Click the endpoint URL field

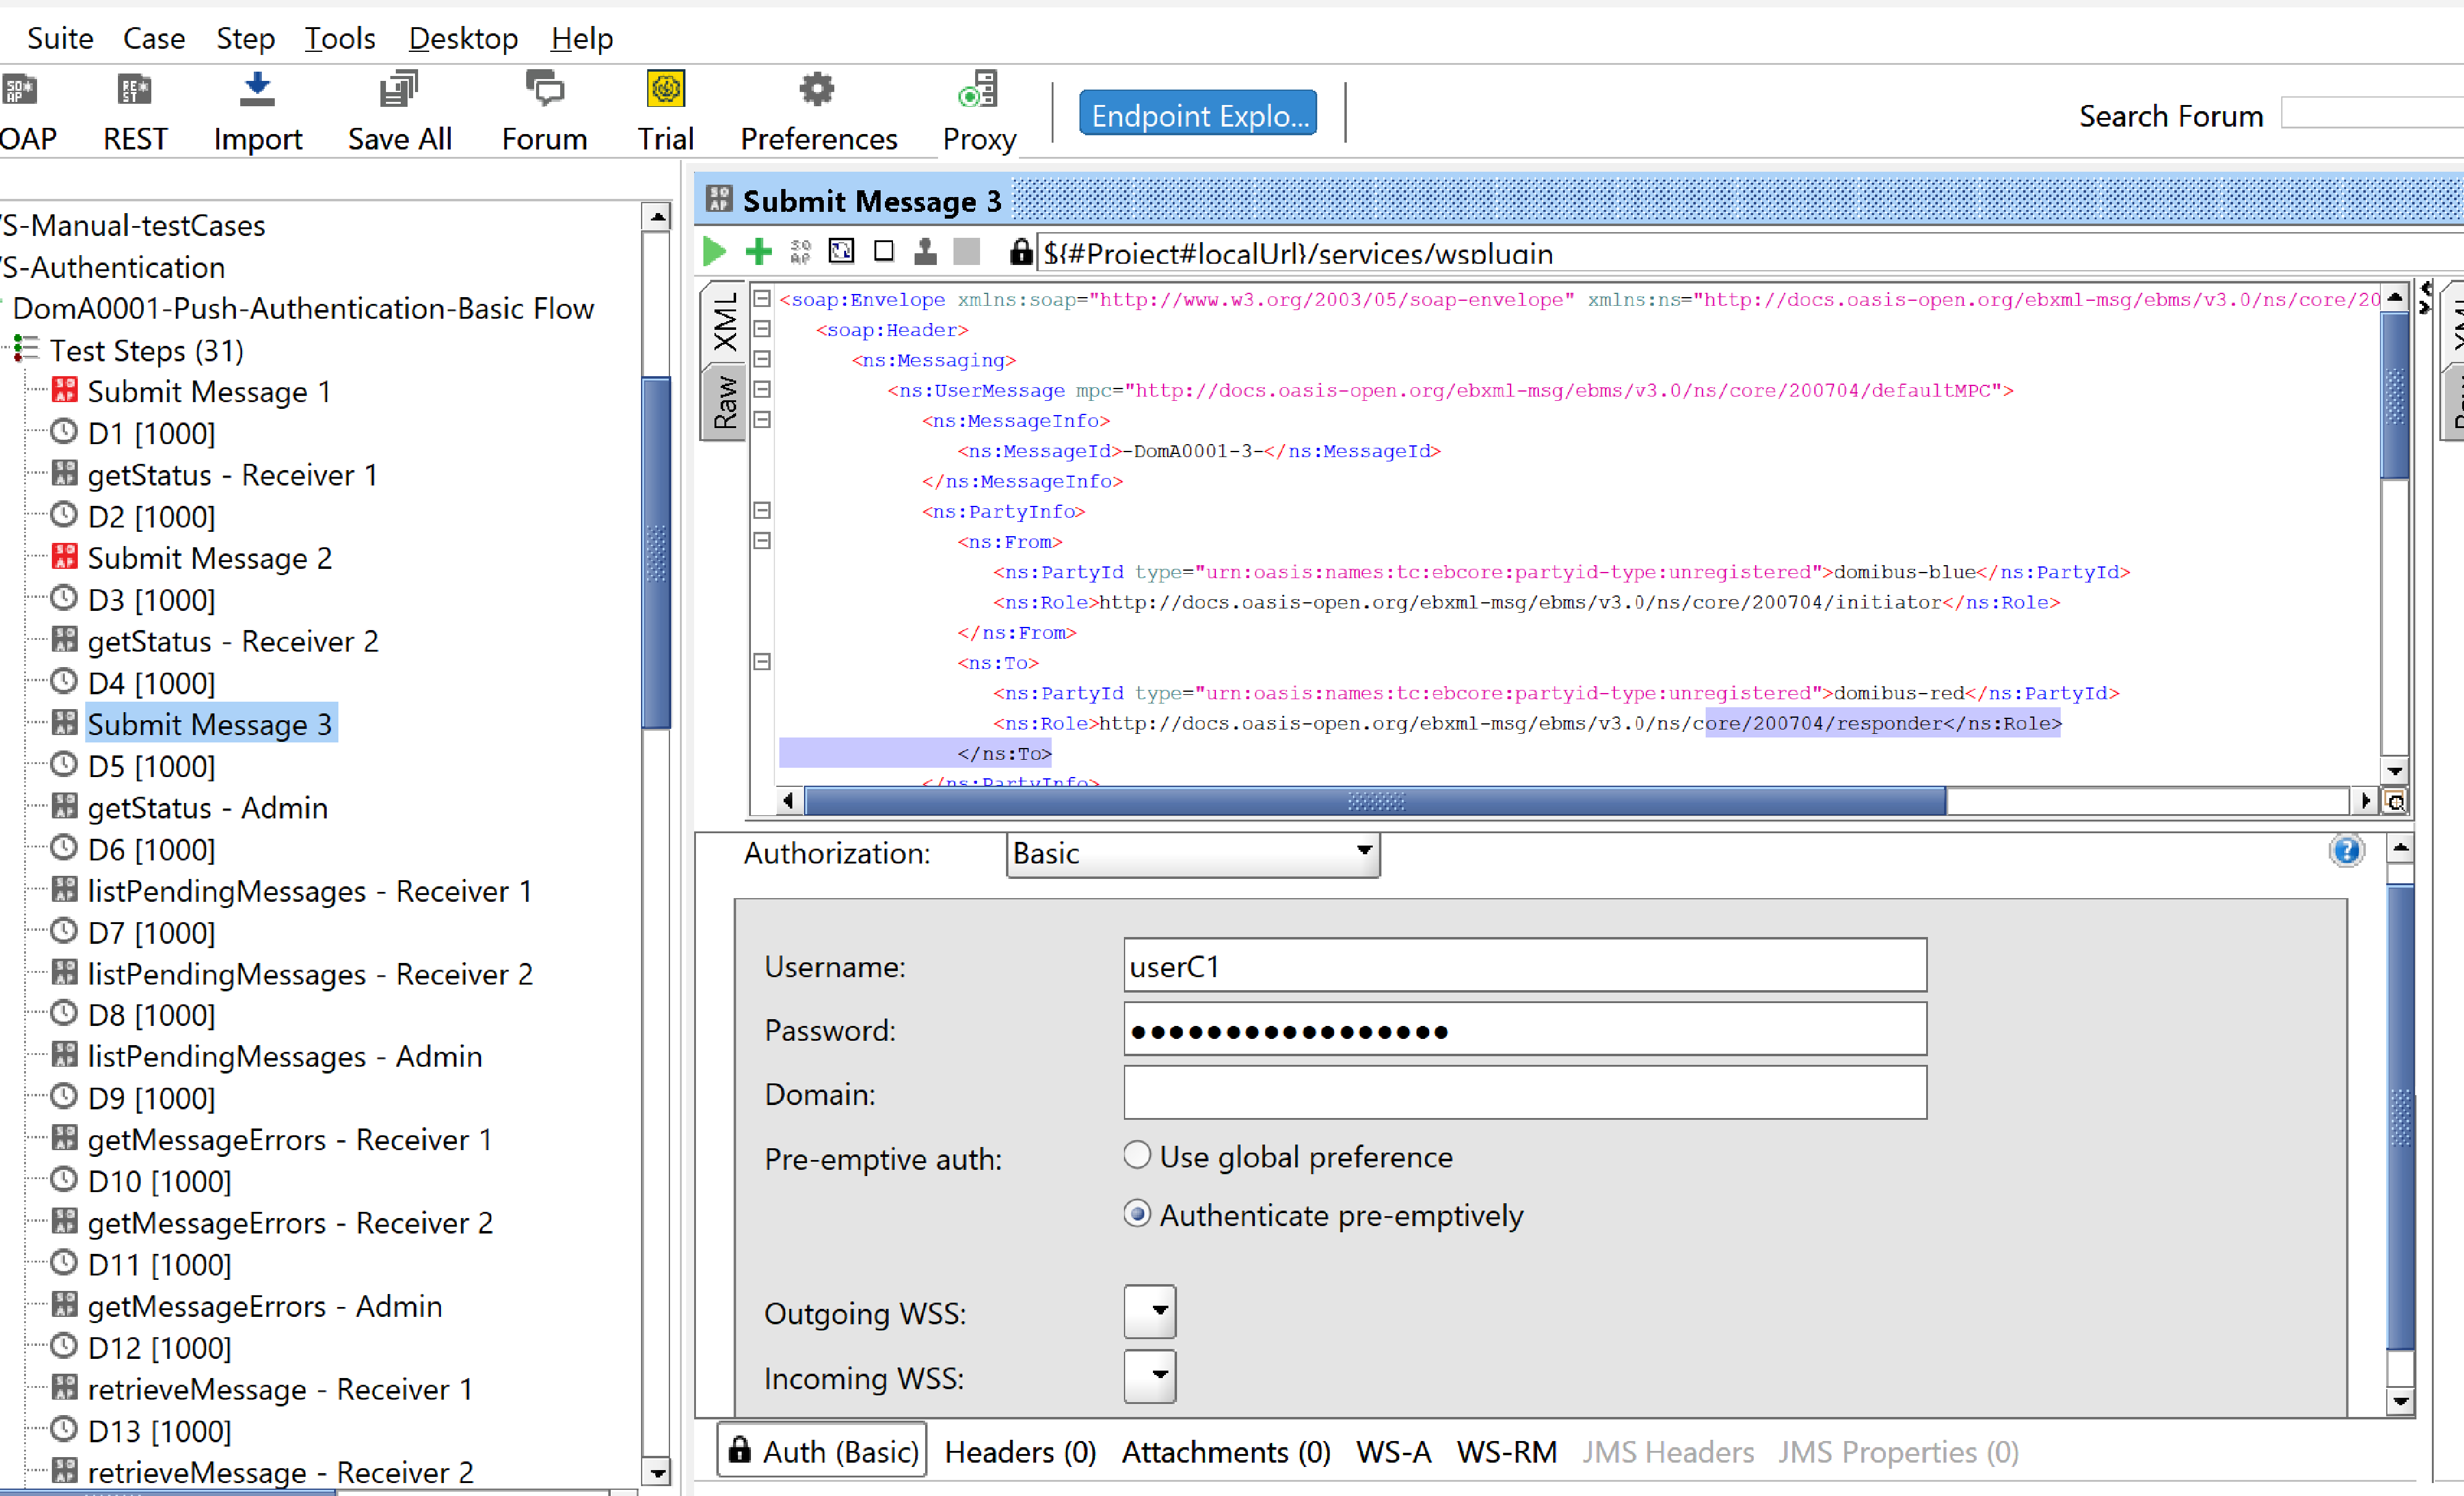click(1750, 252)
